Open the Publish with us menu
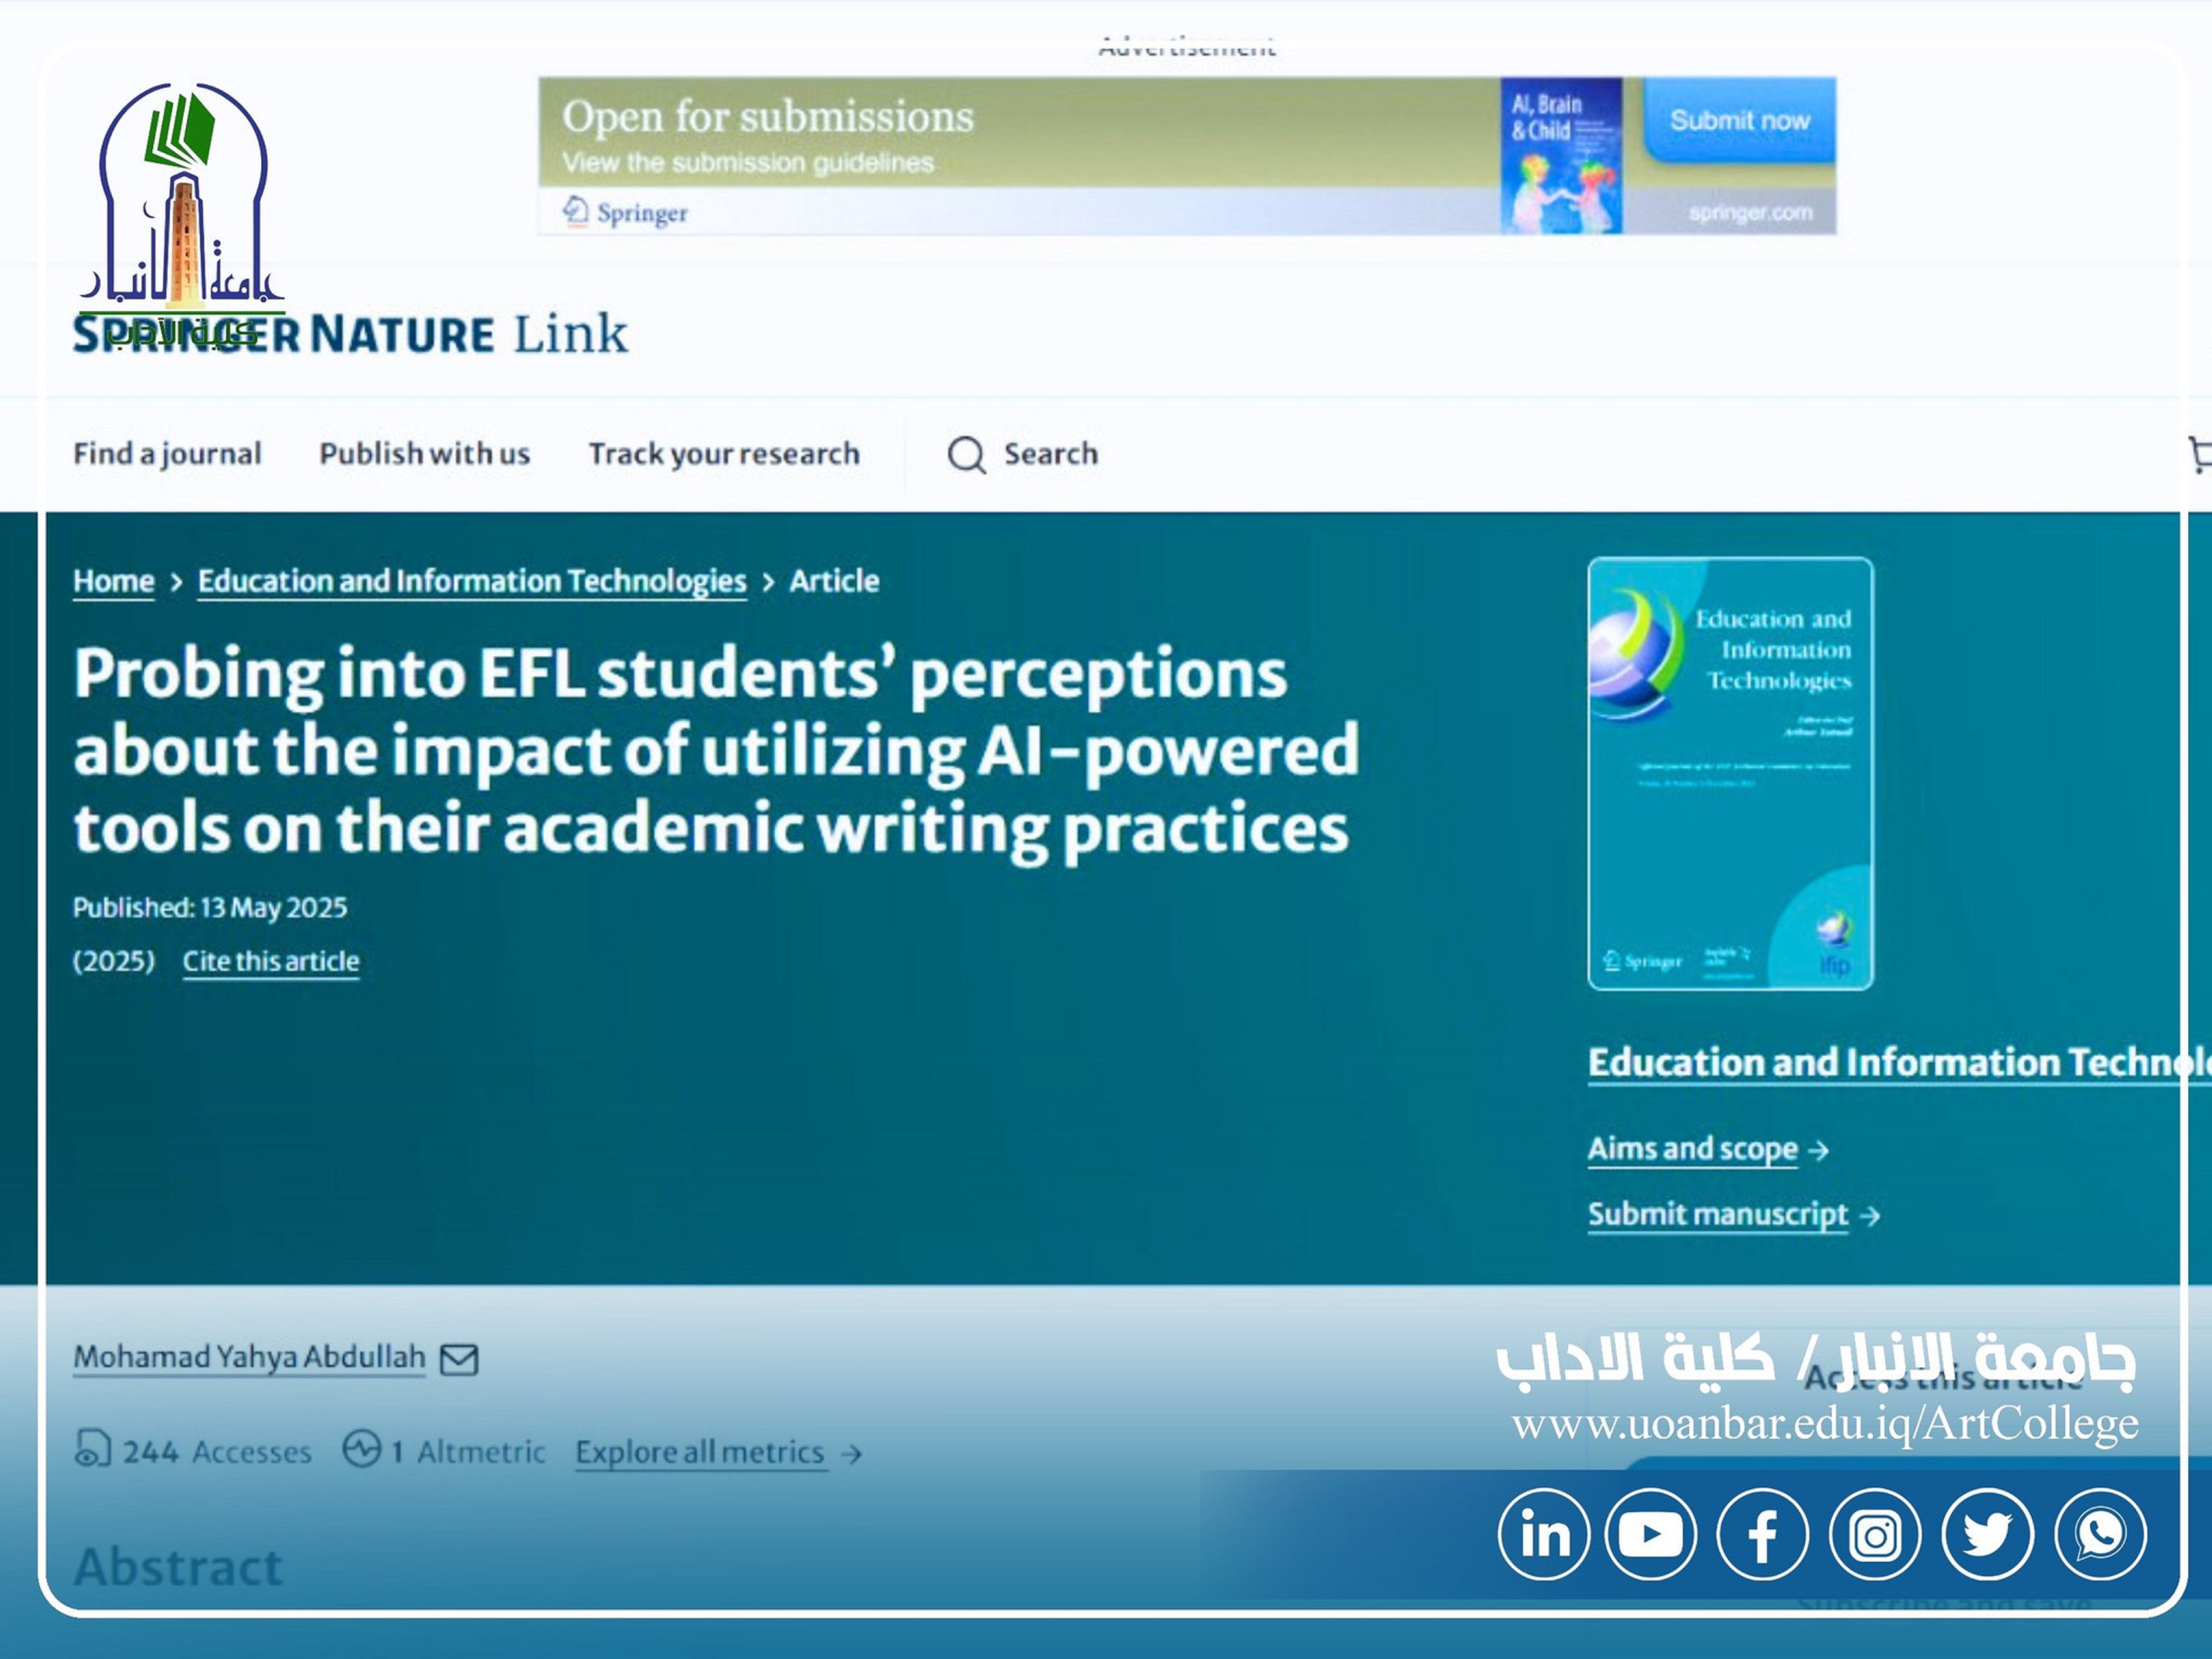The image size is (2212, 1659). pyautogui.click(x=425, y=454)
